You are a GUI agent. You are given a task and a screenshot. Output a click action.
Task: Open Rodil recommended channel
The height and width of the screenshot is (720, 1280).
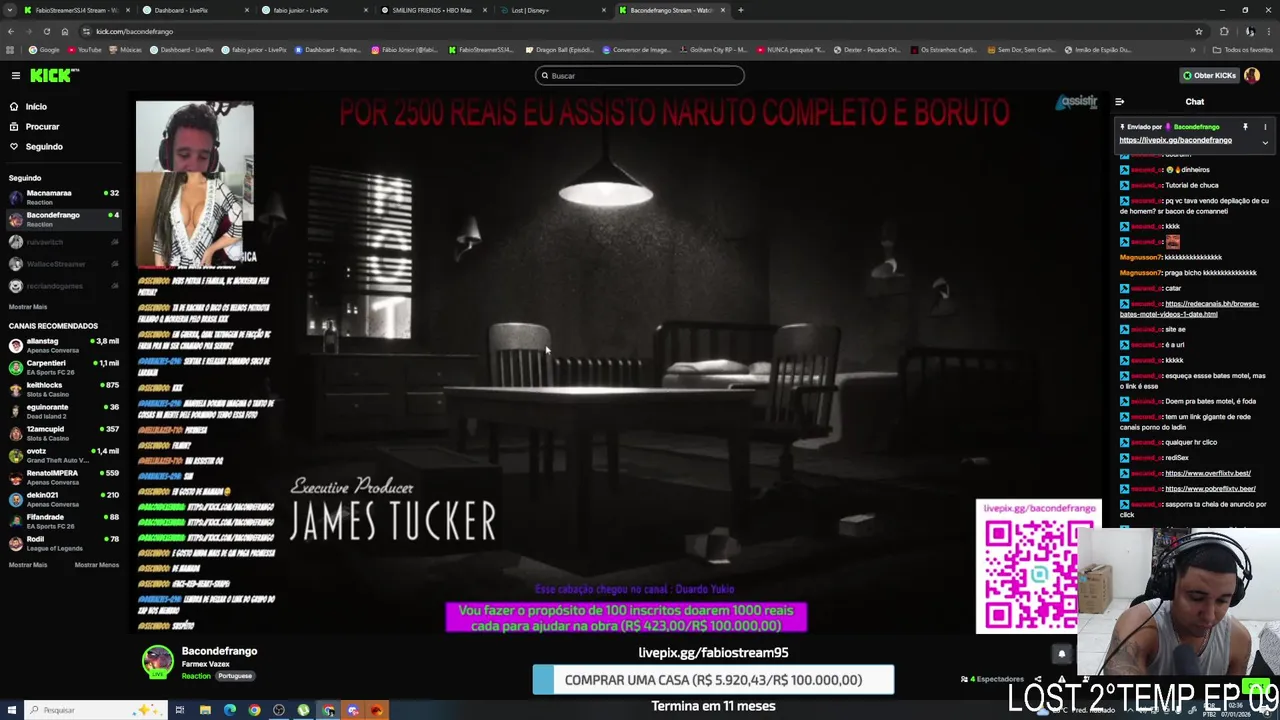[x=62, y=543]
